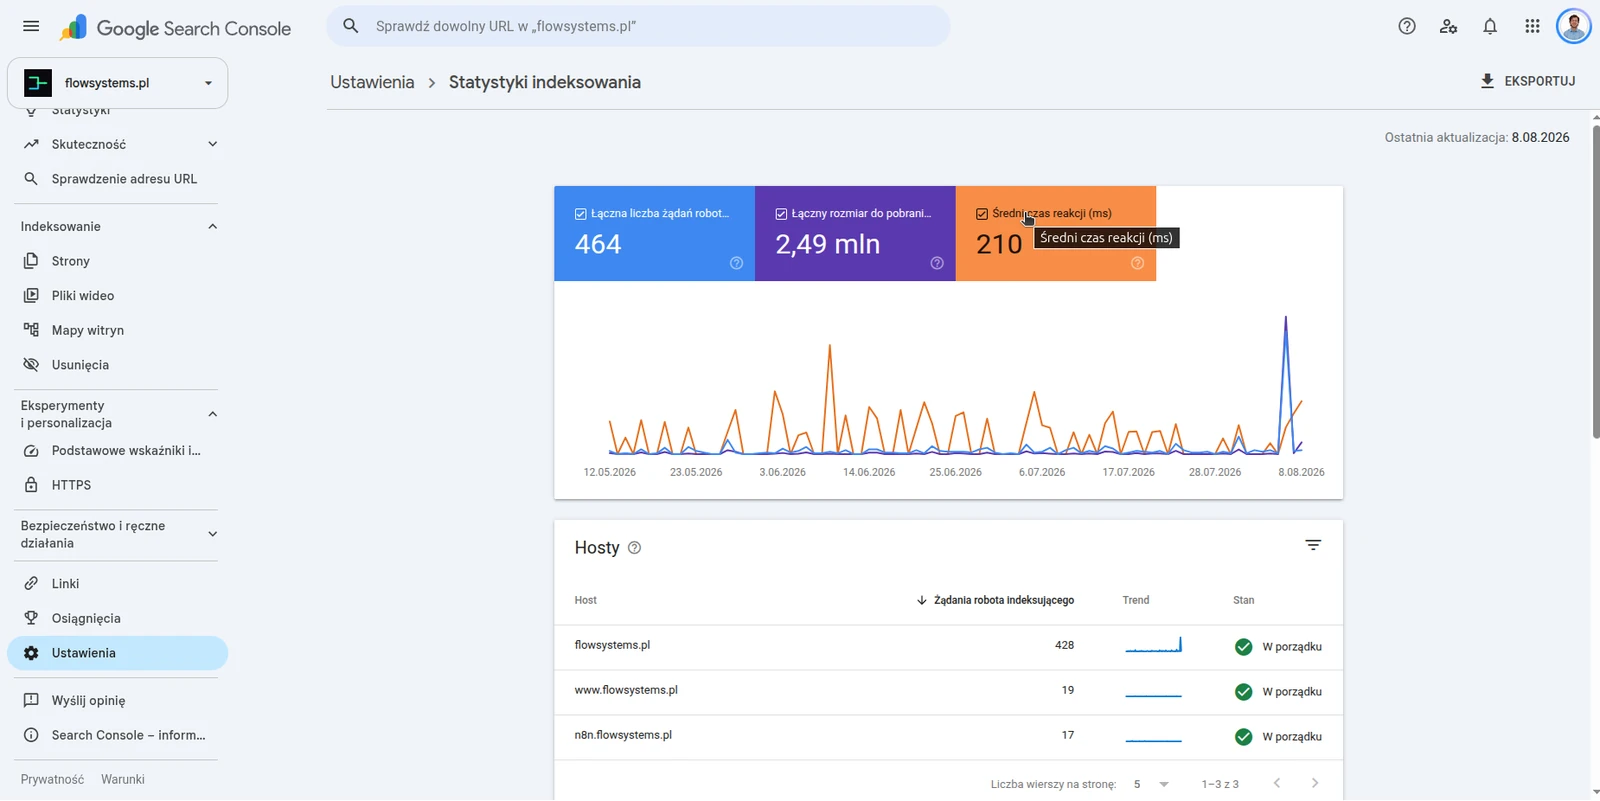Open the notifications bell
1600x801 pixels.
point(1490,26)
